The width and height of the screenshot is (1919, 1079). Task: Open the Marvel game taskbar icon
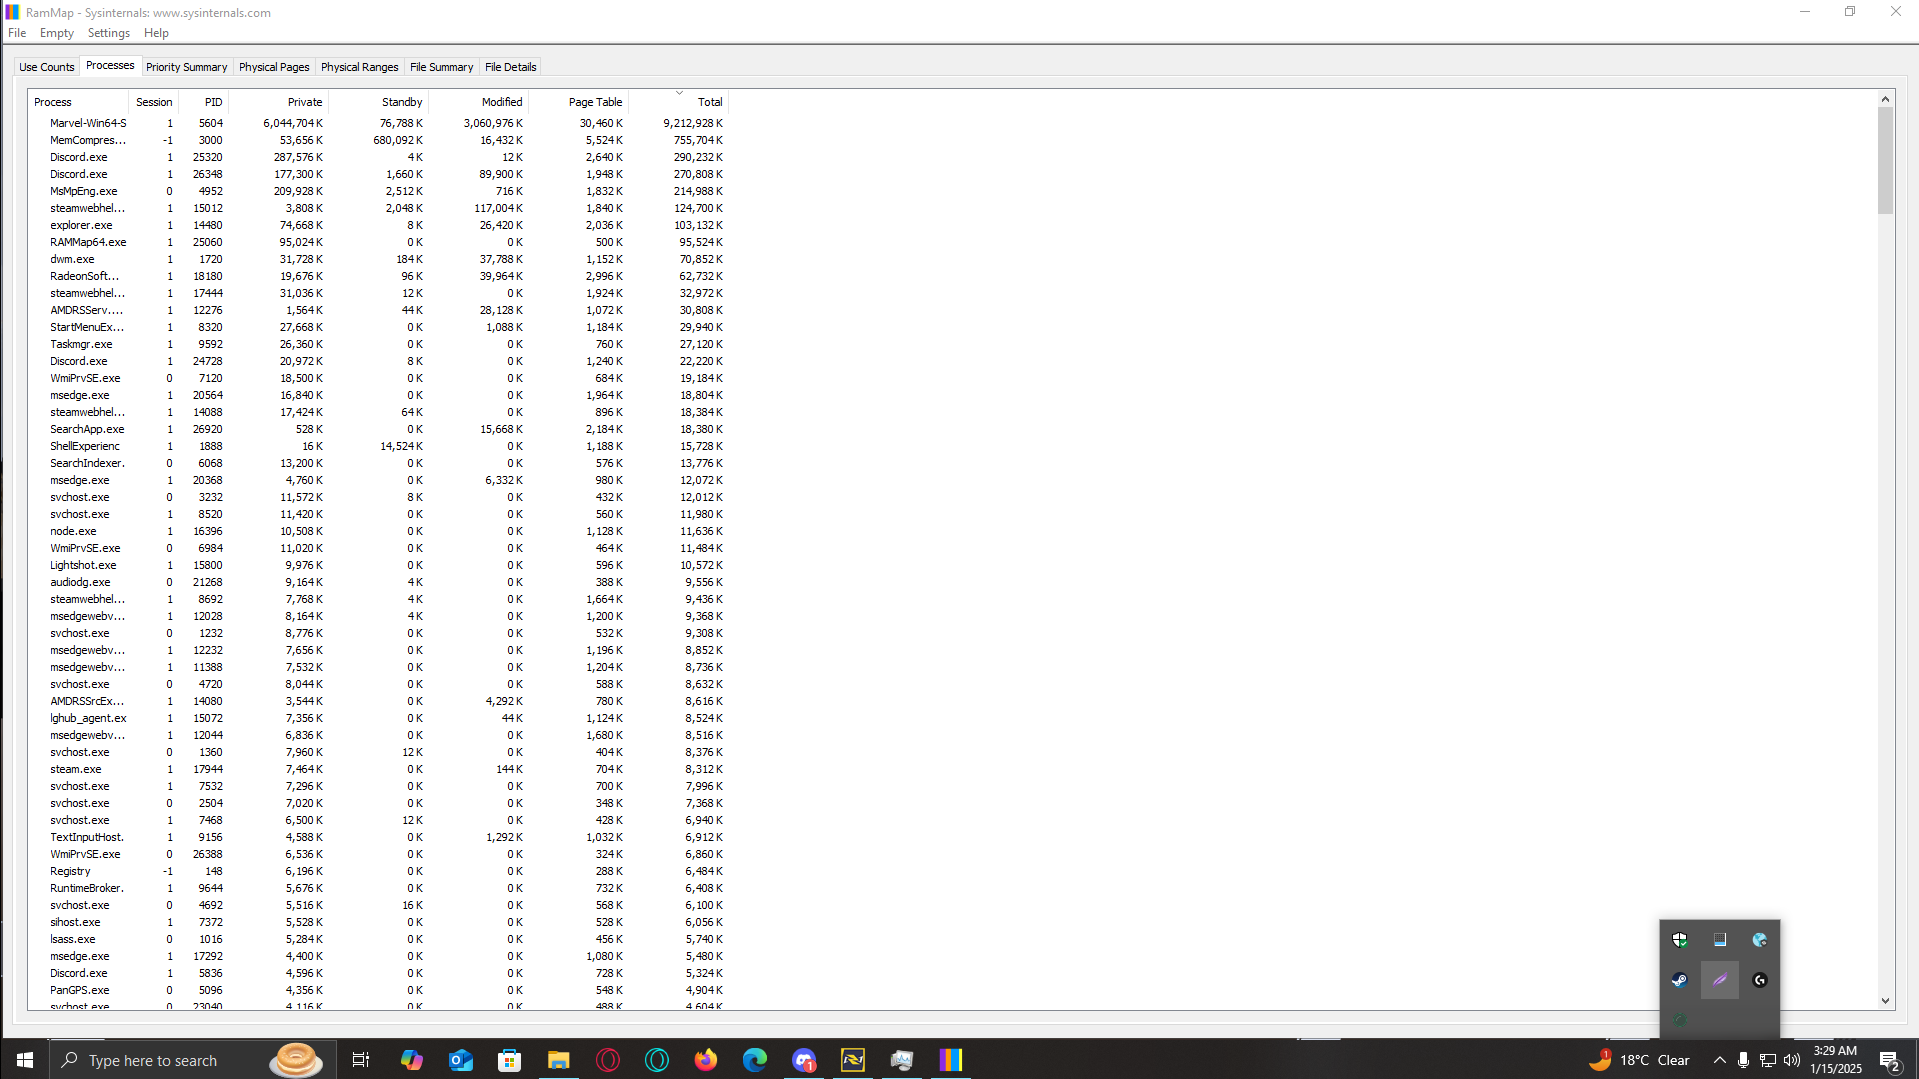(852, 1060)
